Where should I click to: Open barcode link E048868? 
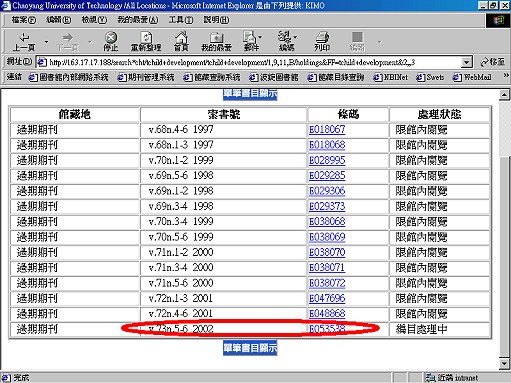click(x=327, y=314)
